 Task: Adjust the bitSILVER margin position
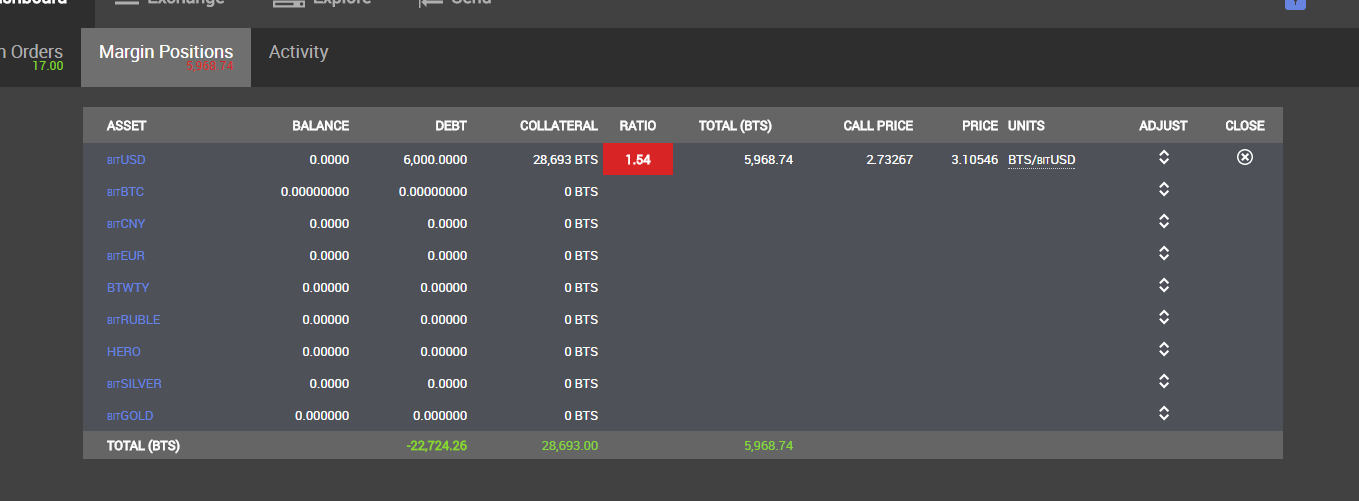[1164, 382]
